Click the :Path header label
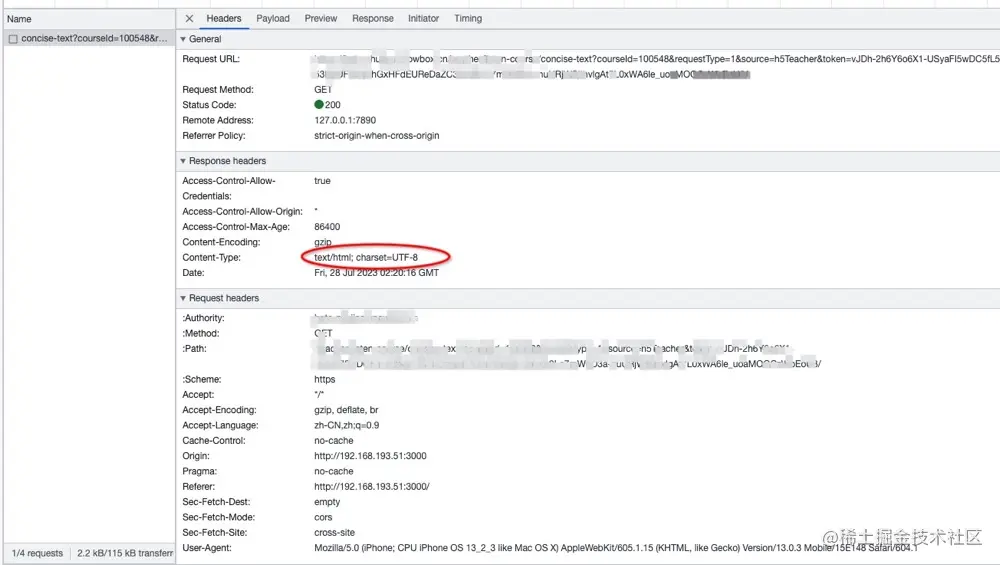Image resolution: width=1000 pixels, height=565 pixels. [195, 349]
